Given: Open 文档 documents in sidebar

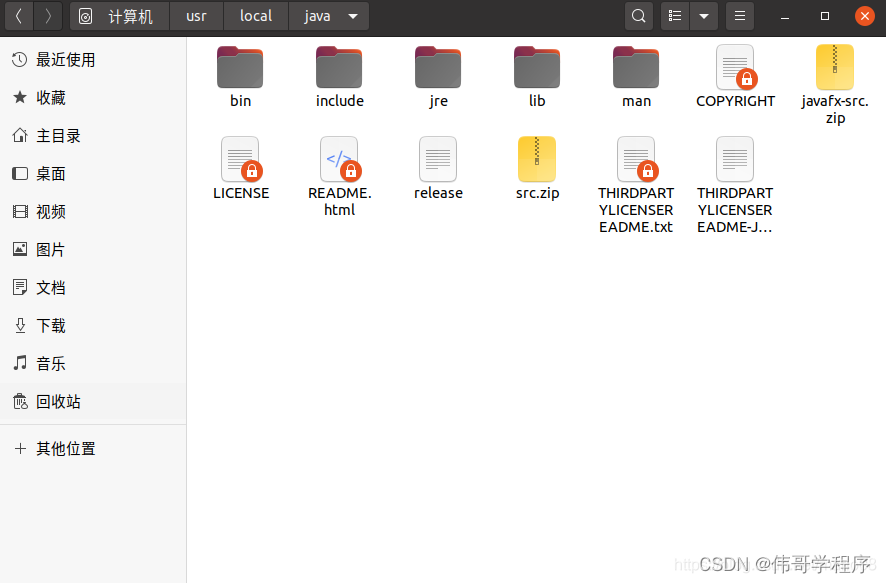Looking at the screenshot, I should (x=93, y=287).
